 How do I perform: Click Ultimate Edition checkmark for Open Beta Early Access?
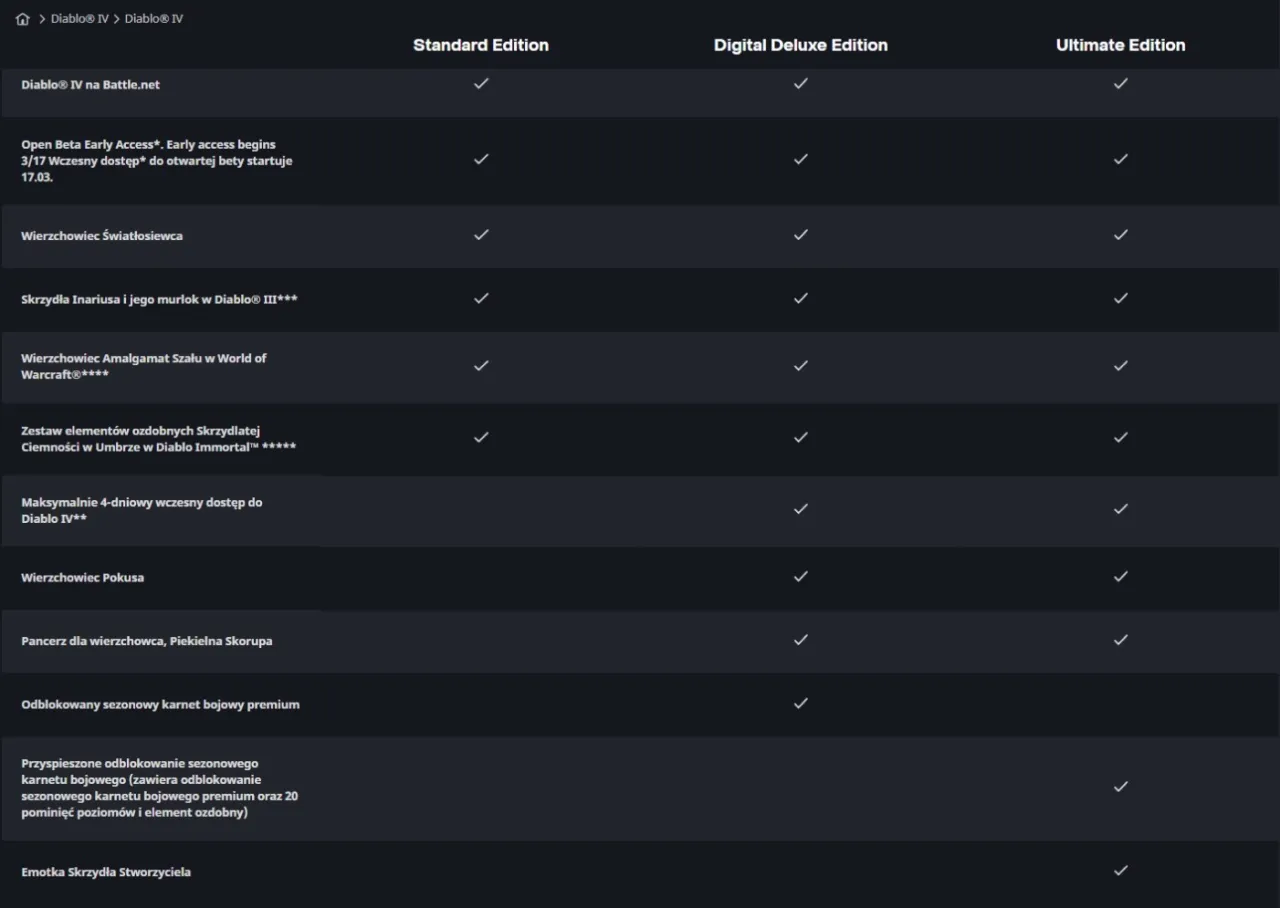[1120, 159]
